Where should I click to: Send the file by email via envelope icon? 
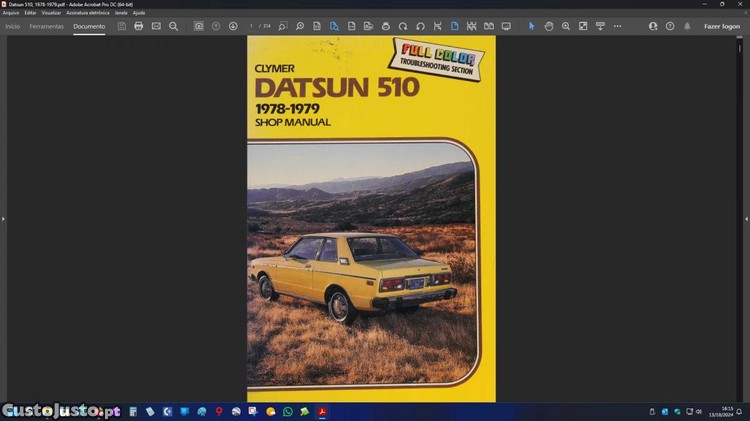pos(156,26)
